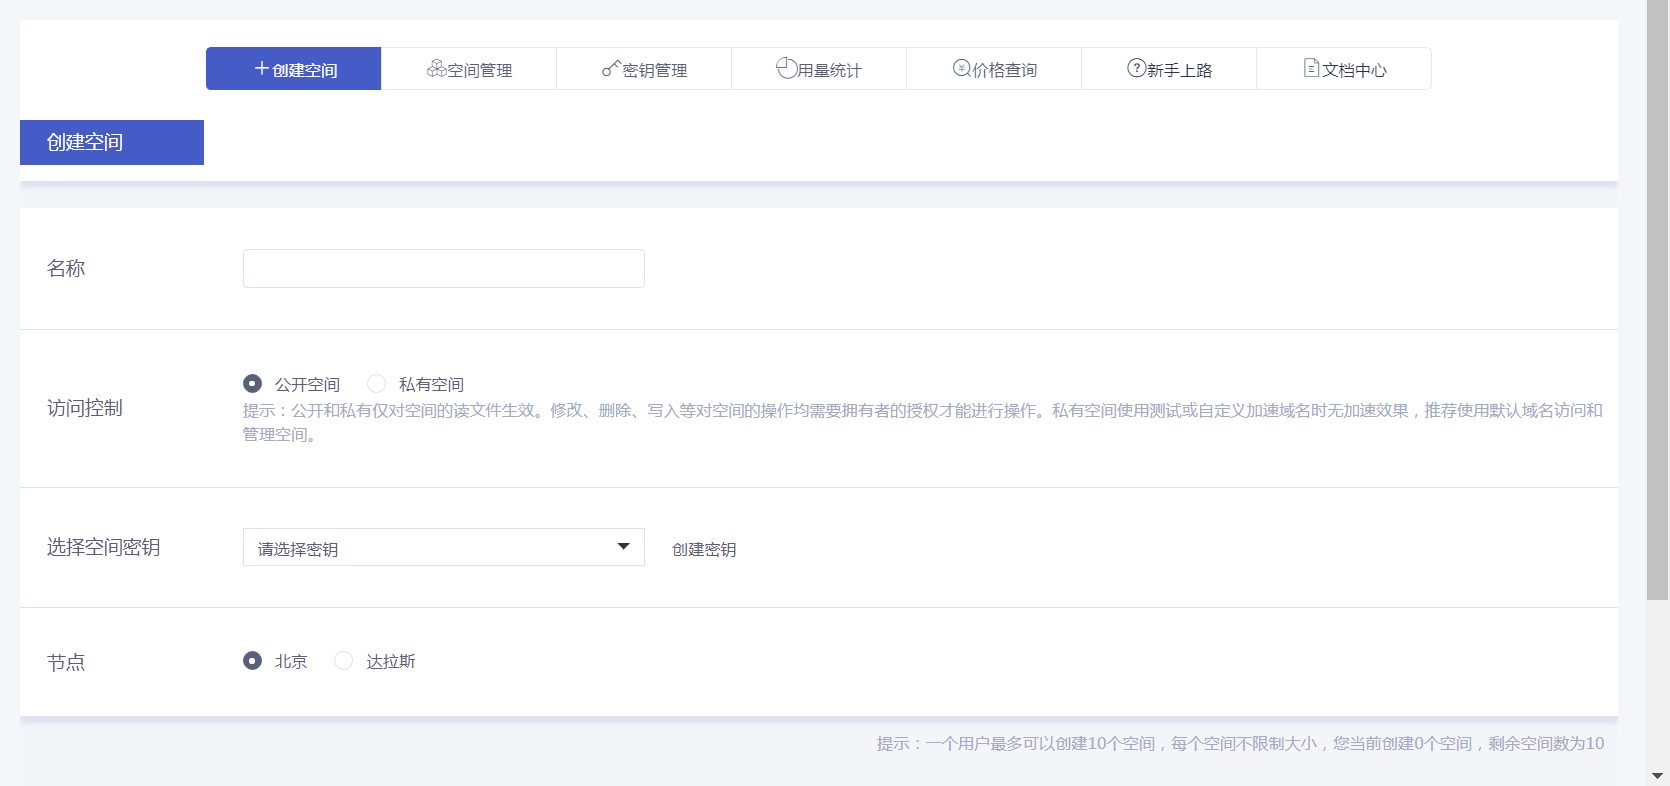This screenshot has width=1670, height=786.
Task: Click the vertical scrollbar thumb
Action: coord(1658,300)
